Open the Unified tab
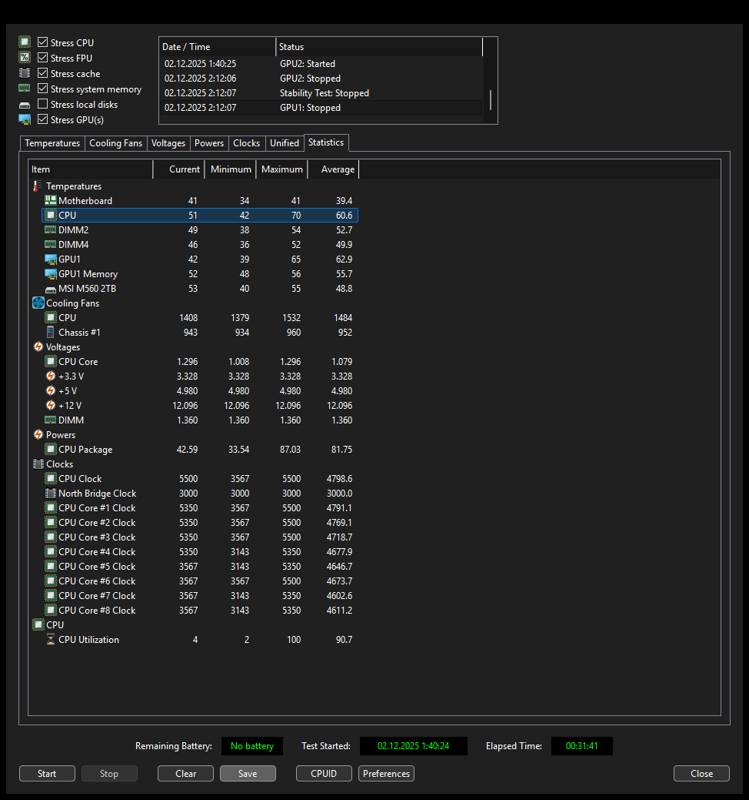This screenshot has width=749, height=800. [x=284, y=143]
